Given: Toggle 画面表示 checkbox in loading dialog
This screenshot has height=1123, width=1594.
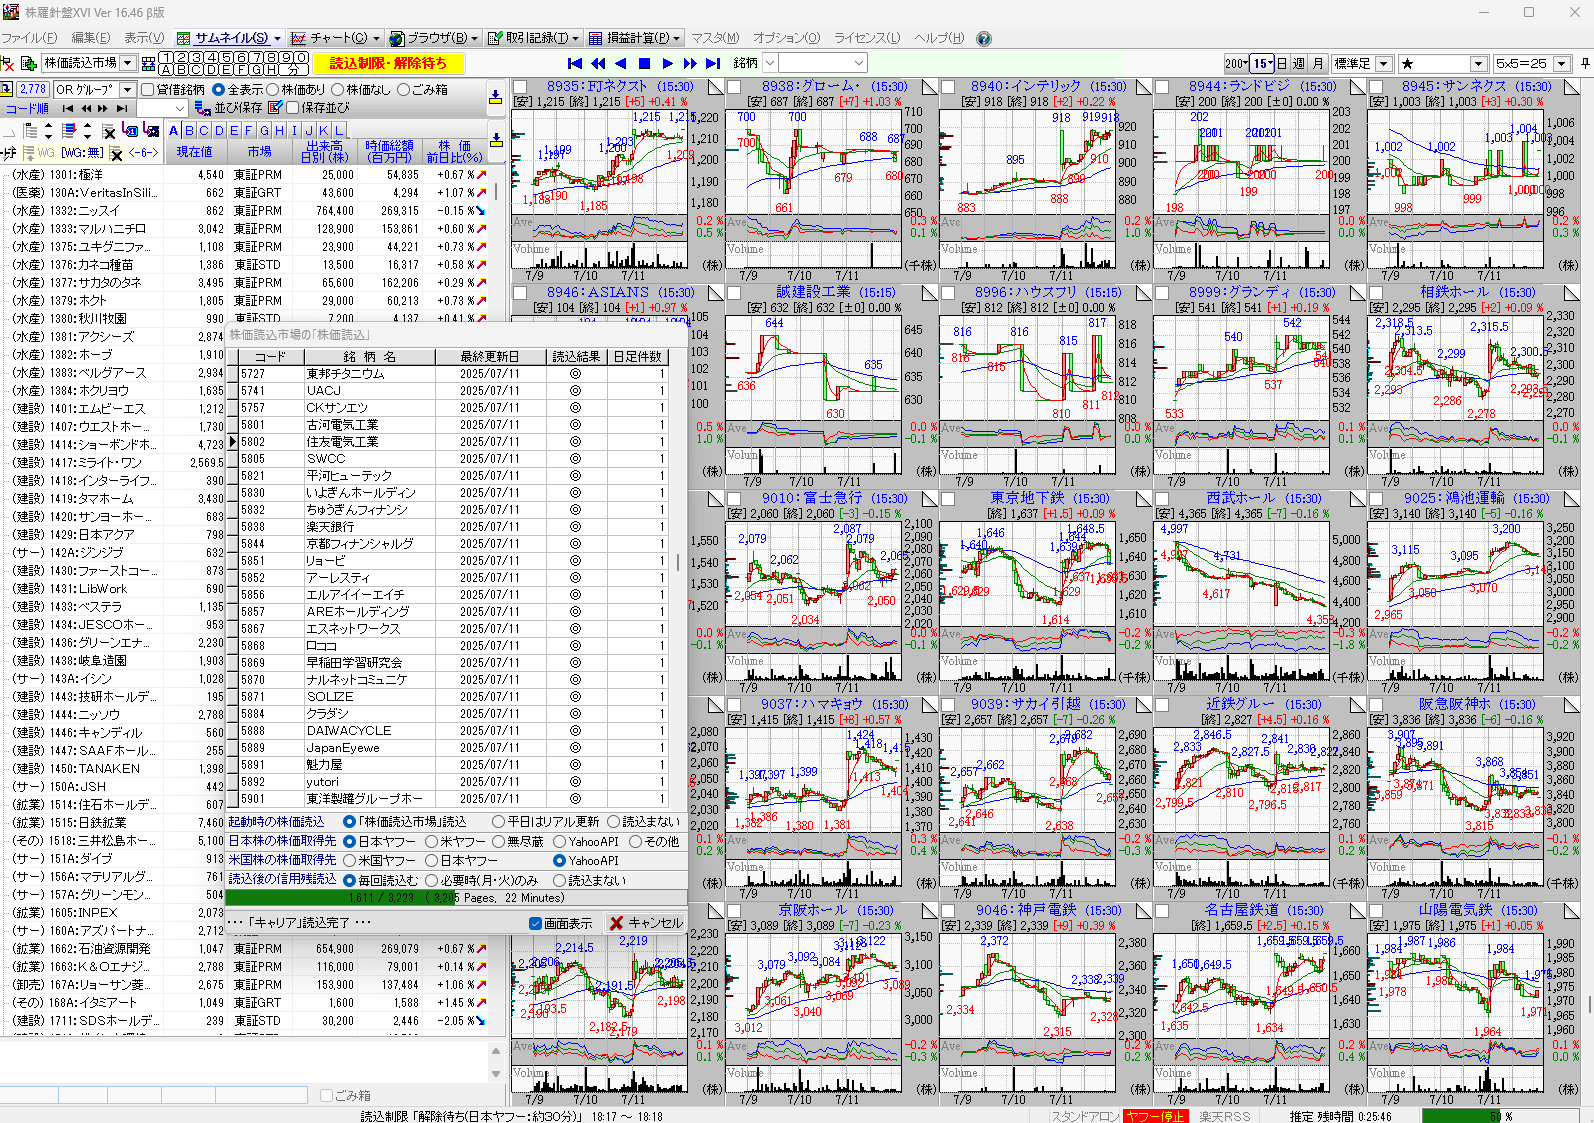Looking at the screenshot, I should click(x=535, y=923).
